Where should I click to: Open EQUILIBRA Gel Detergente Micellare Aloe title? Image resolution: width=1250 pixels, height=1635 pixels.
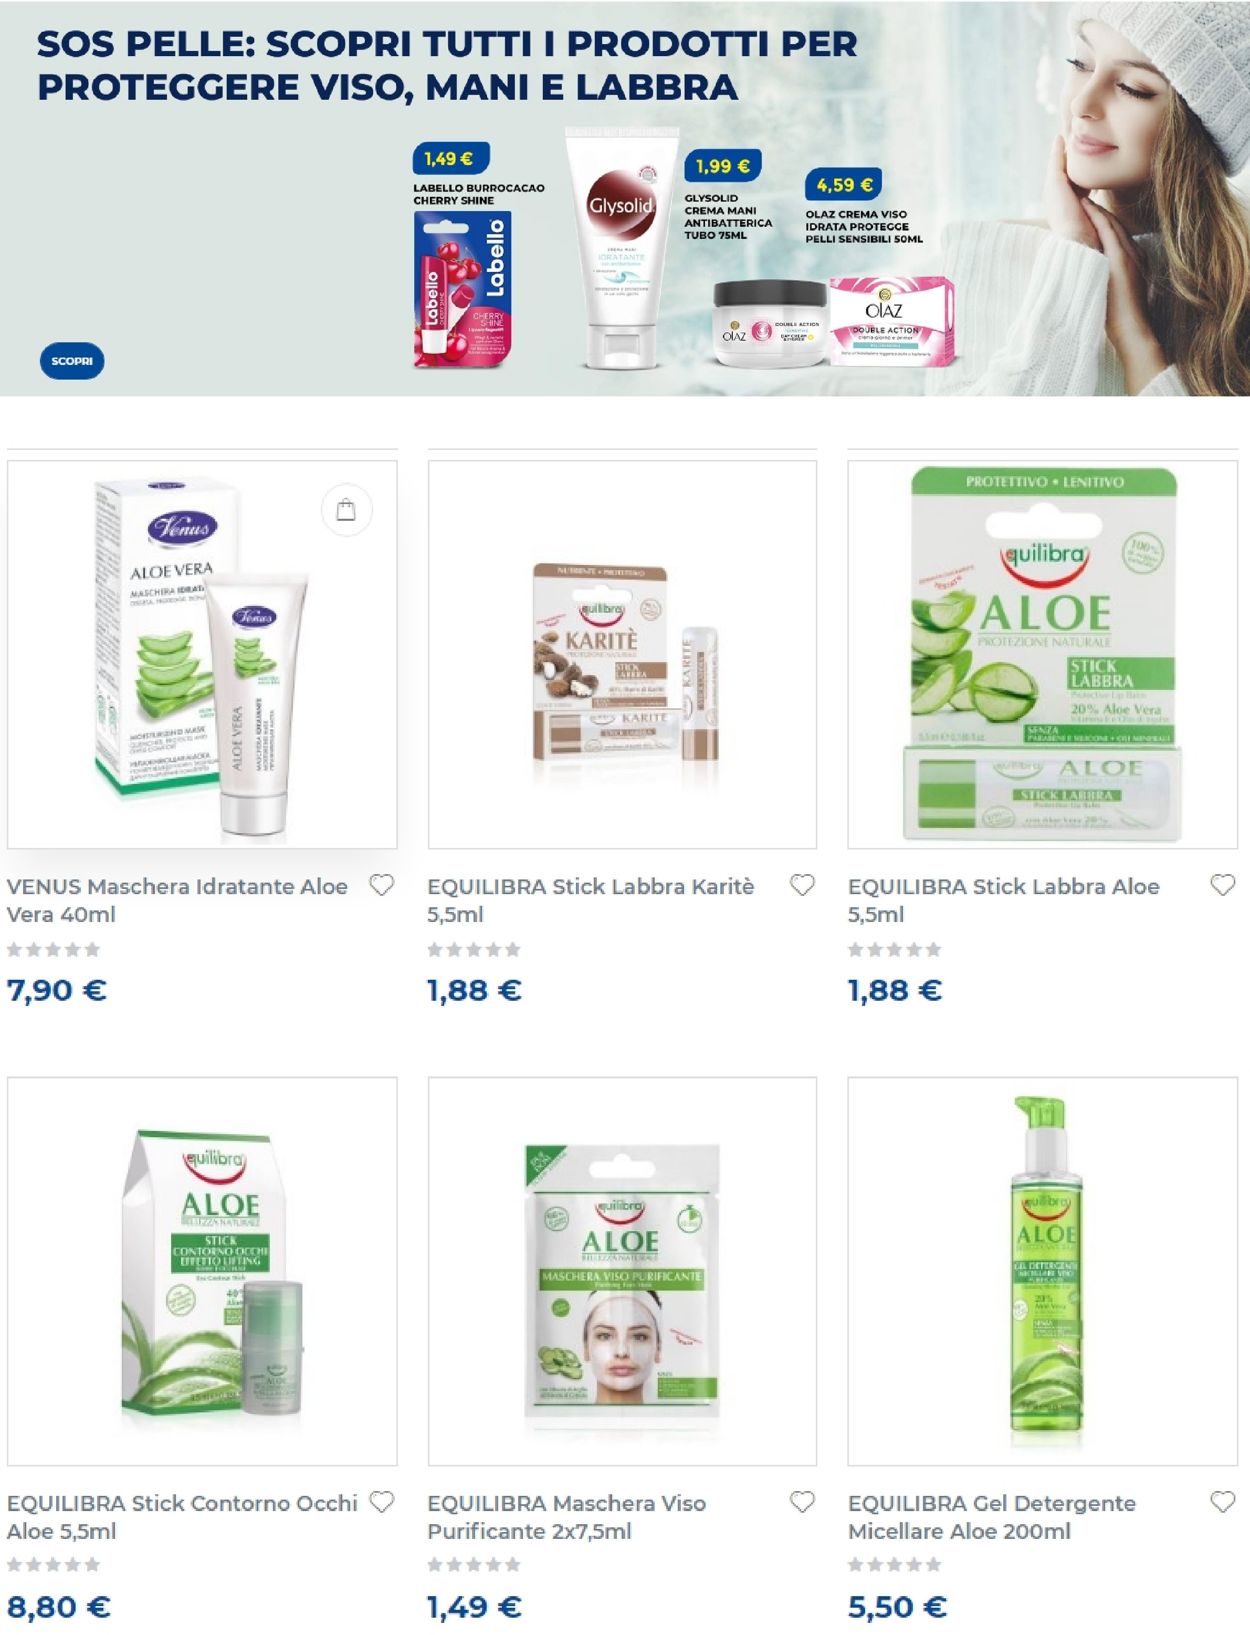(991, 1517)
